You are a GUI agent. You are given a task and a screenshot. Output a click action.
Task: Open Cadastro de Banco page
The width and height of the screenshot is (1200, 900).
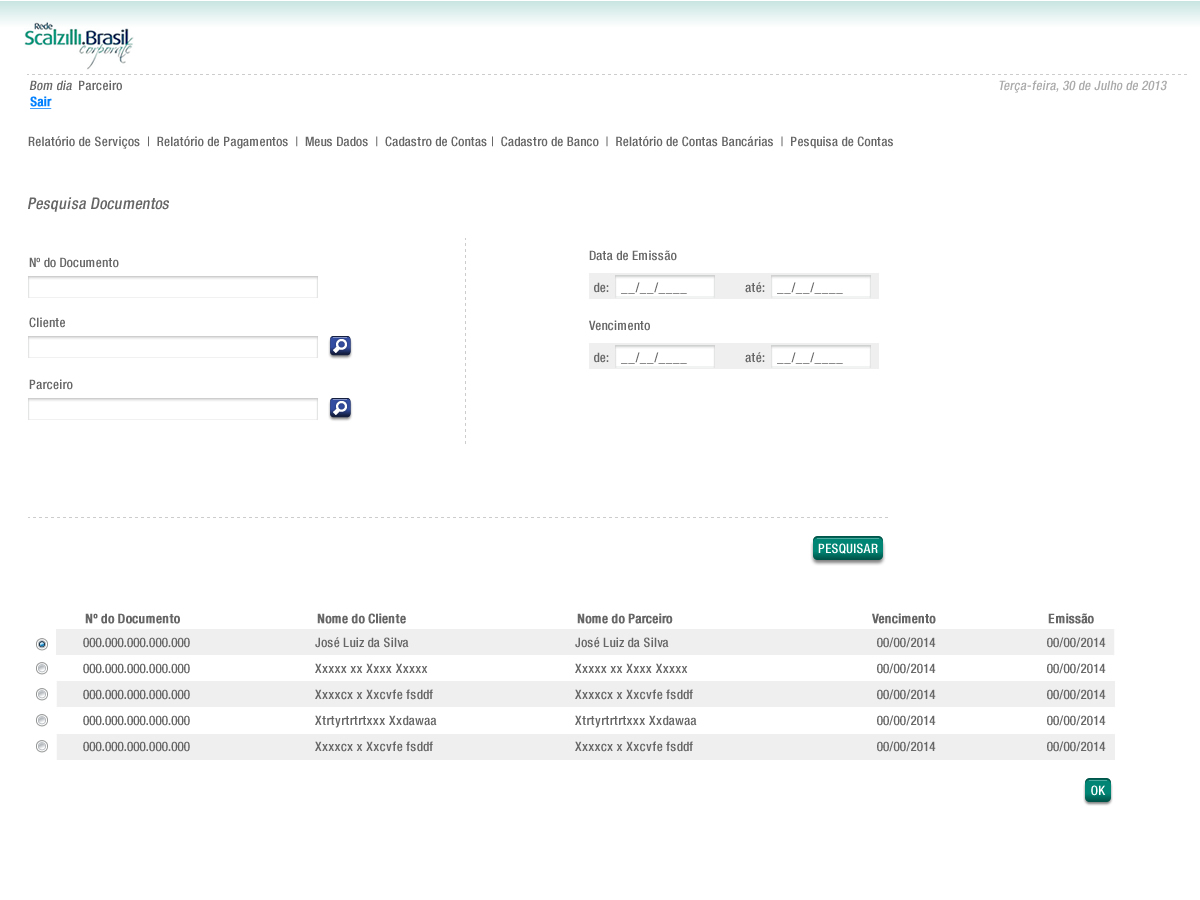(549, 142)
